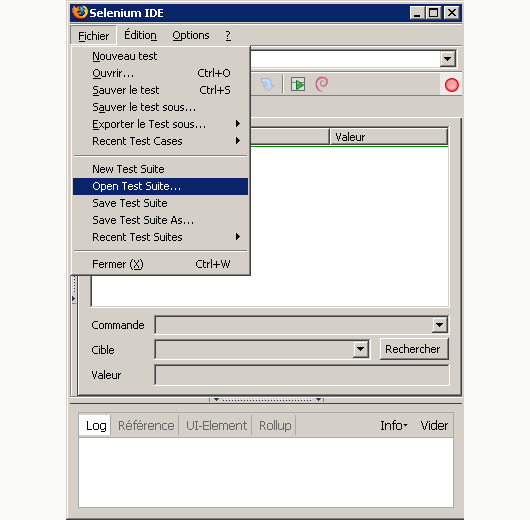Expand the Exporter le Test sous submenu arrow

[x=238, y=124]
